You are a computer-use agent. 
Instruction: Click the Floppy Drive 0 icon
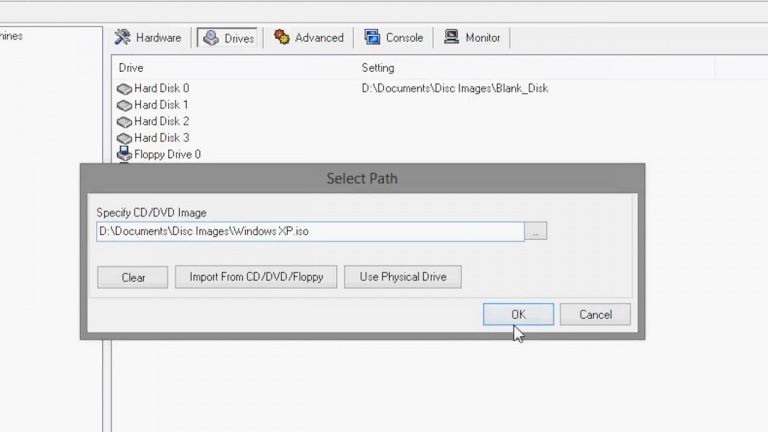coord(124,154)
